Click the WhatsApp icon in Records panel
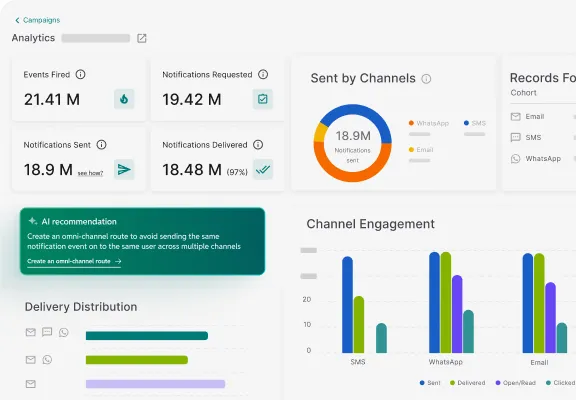Screen dimensions: 576x400 point(516,159)
